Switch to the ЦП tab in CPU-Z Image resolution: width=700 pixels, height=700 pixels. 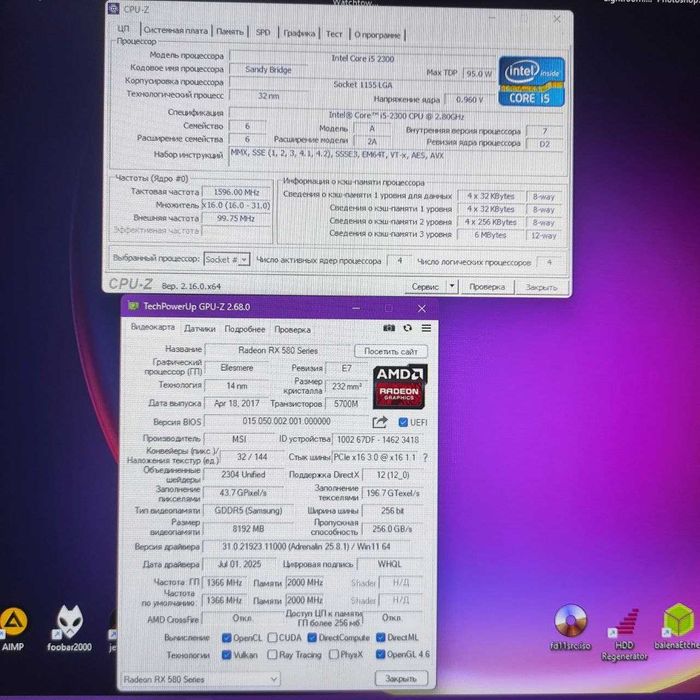[x=124, y=29]
